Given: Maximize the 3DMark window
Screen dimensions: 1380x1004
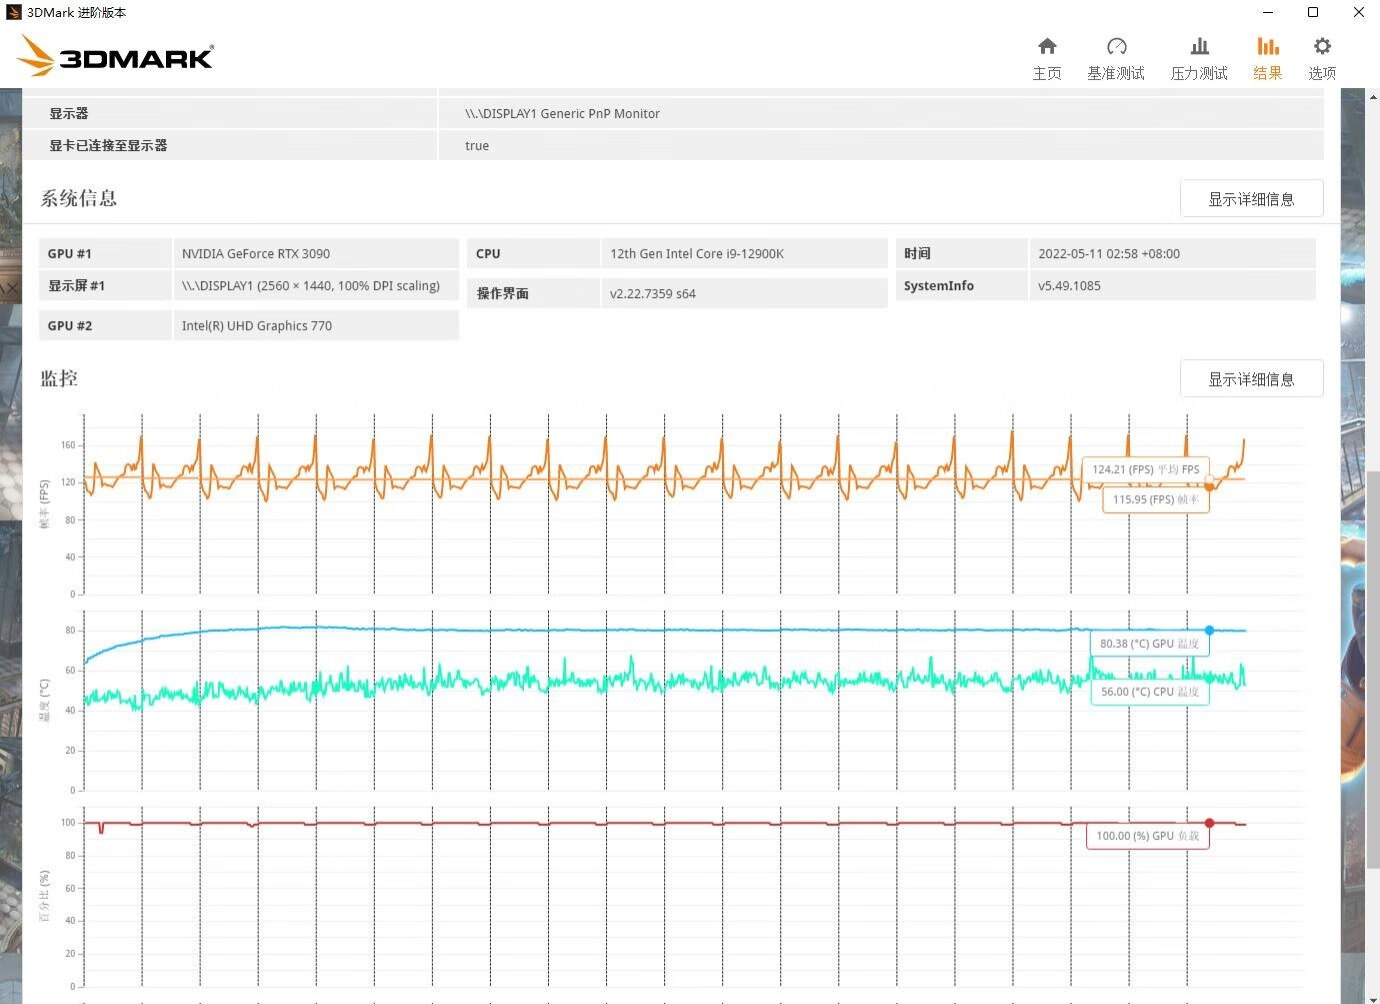Looking at the screenshot, I should (1313, 12).
